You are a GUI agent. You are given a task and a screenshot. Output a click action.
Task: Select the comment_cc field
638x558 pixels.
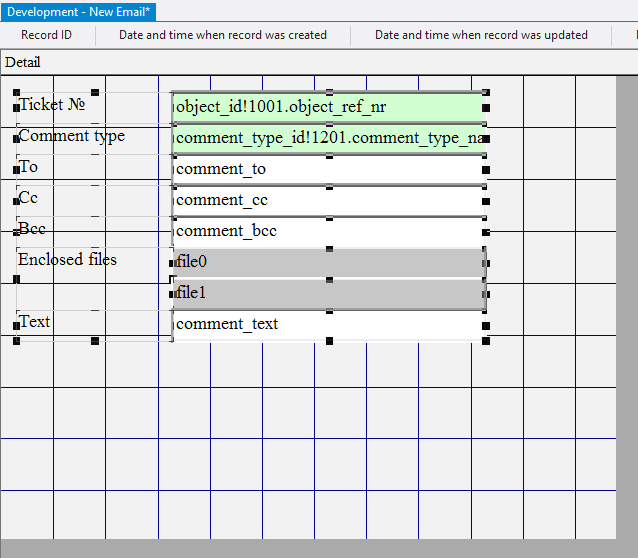click(328, 200)
